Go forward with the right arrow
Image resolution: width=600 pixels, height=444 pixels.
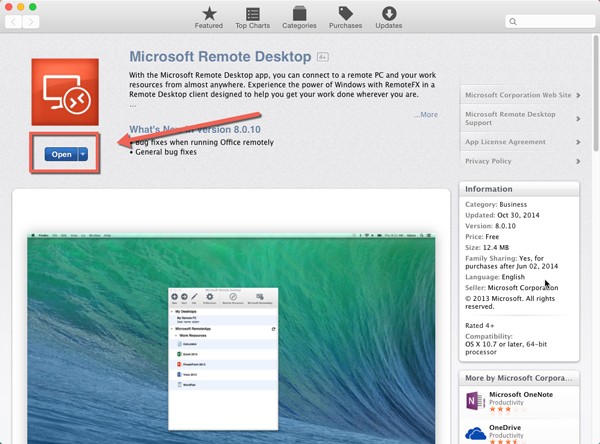point(31,22)
